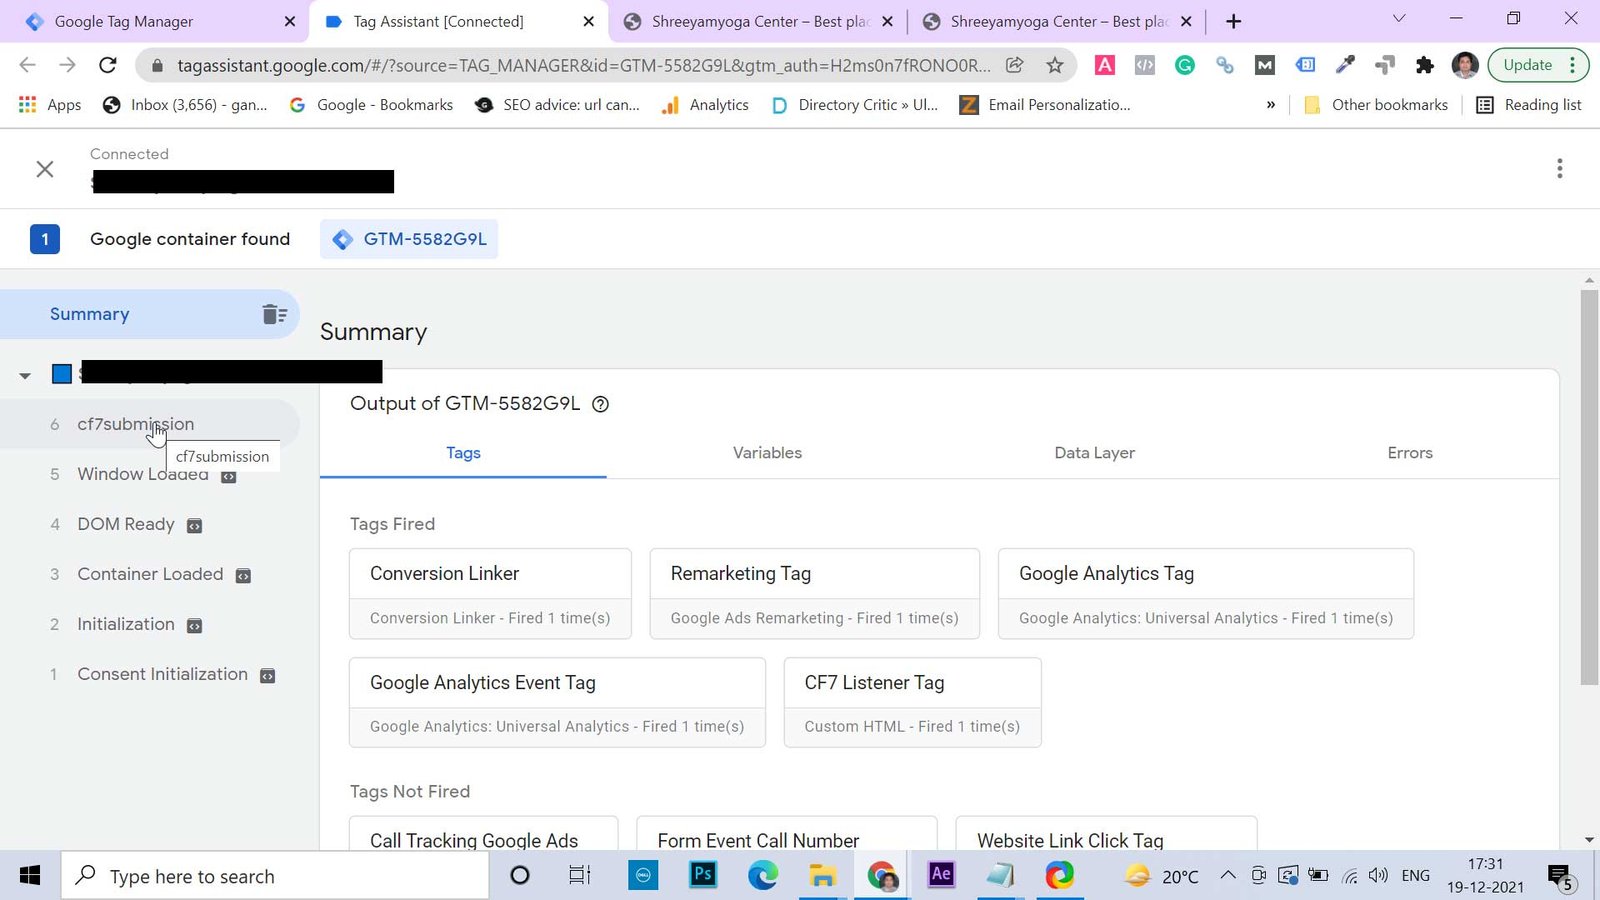Screen dimensions: 1600x900
Task: Open the Other bookmarks folder
Action: (x=1376, y=105)
